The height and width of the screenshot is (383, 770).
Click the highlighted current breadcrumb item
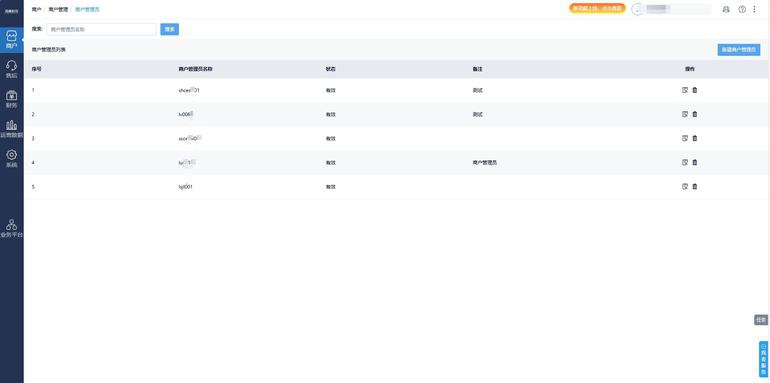(x=87, y=9)
